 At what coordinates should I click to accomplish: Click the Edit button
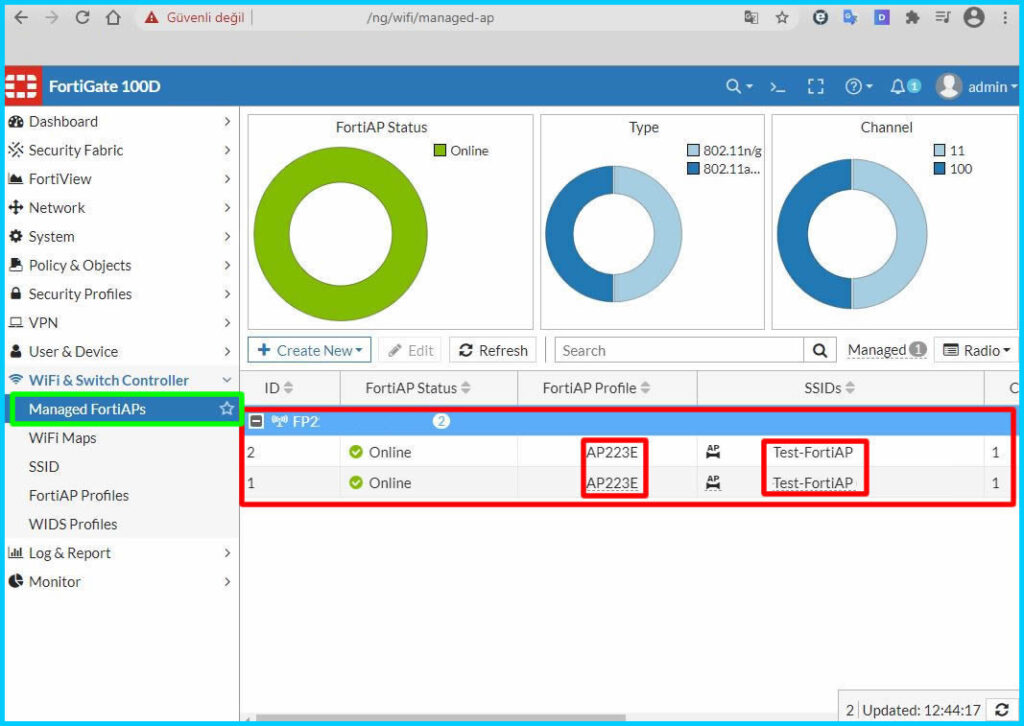(411, 350)
